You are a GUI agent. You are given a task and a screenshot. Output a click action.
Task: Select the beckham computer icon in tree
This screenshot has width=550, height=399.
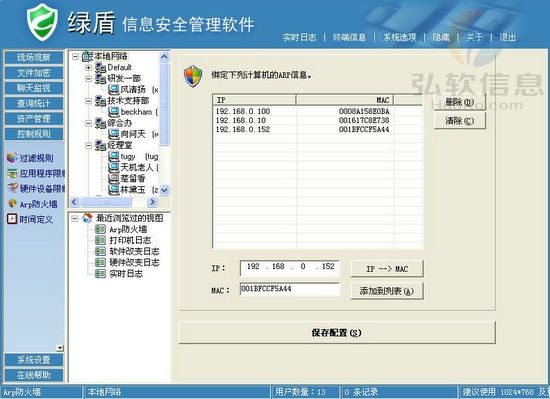114,112
